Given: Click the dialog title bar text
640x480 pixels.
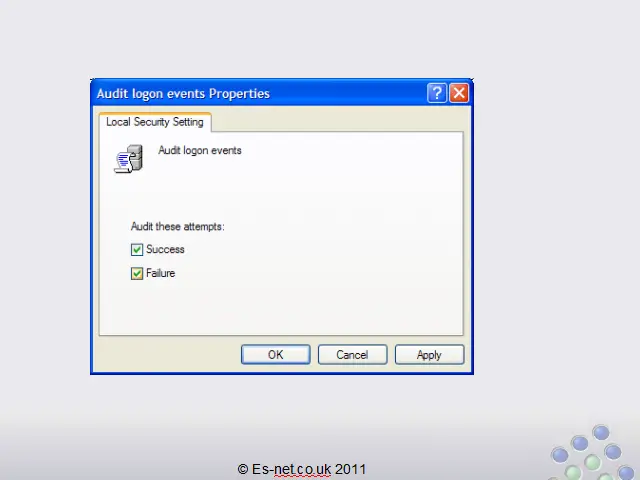Looking at the screenshot, I should coord(183,93).
